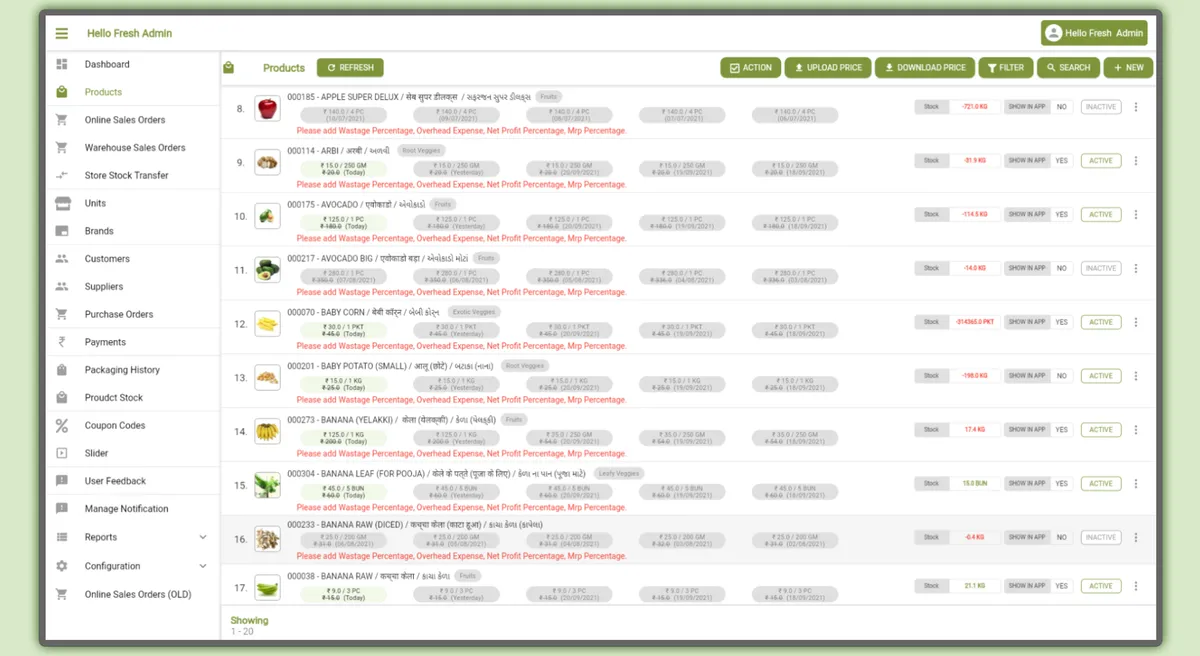The width and height of the screenshot is (1200, 656).
Task: Click the Products bag icon in page header
Action: pyautogui.click(x=229, y=68)
